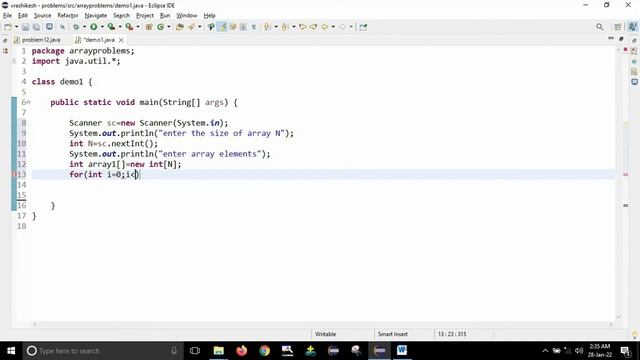
Task: Open the Window menu
Action: coord(187,16)
